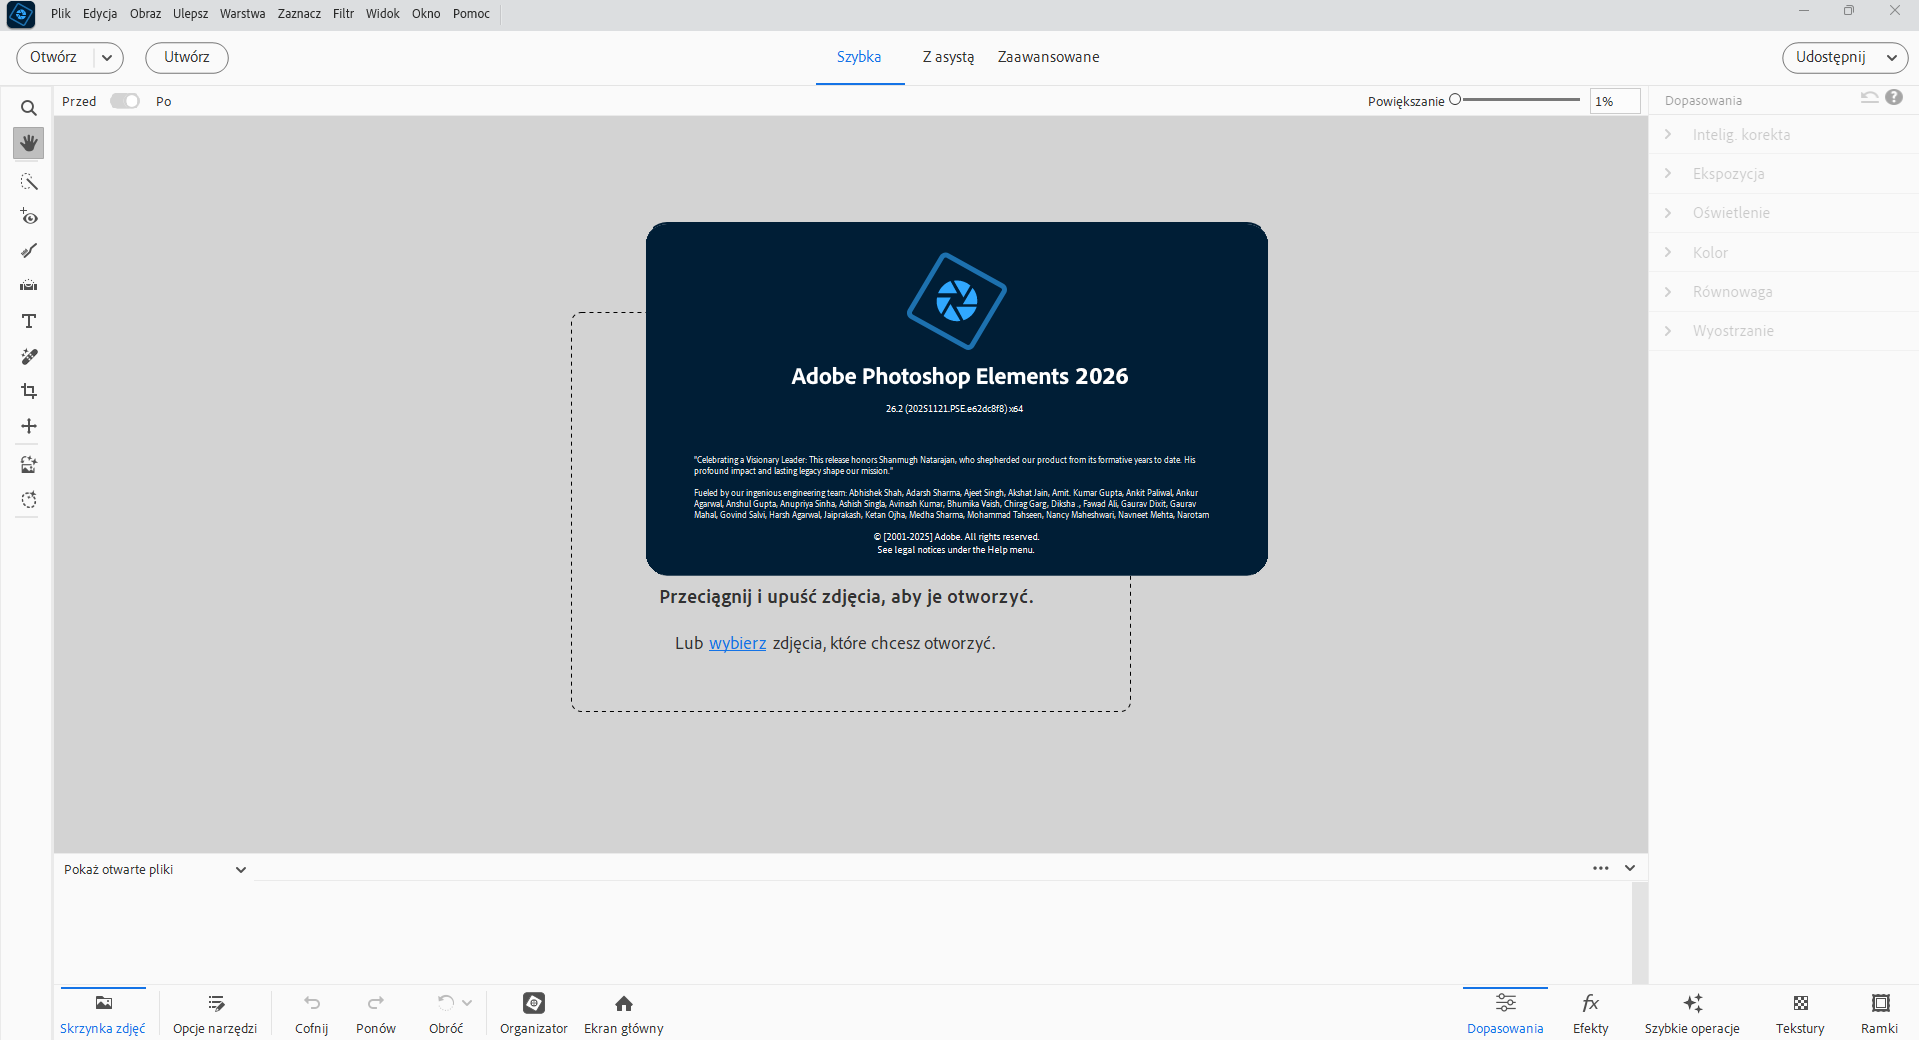Click the zoom percentage input field
1919x1040 pixels.
point(1614,101)
